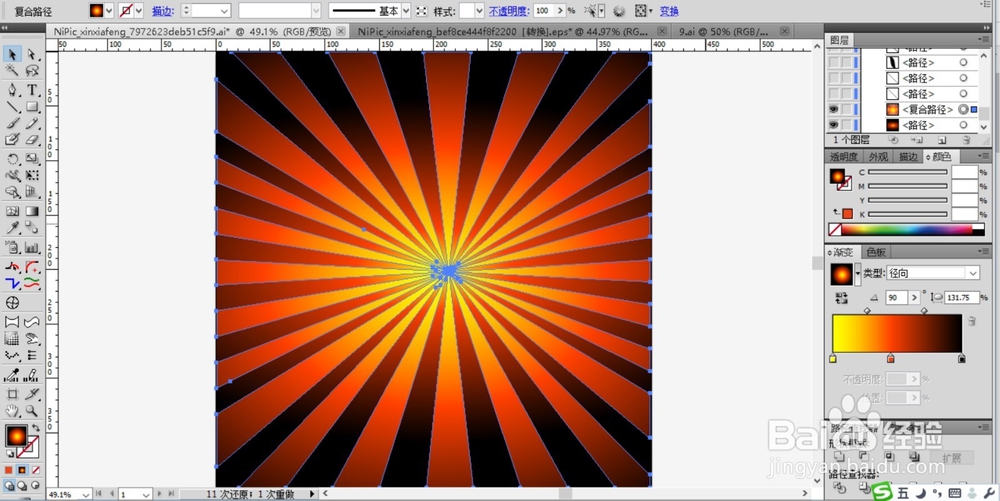Create new layer in Layers panel
The image size is (1000, 501).
942,140
